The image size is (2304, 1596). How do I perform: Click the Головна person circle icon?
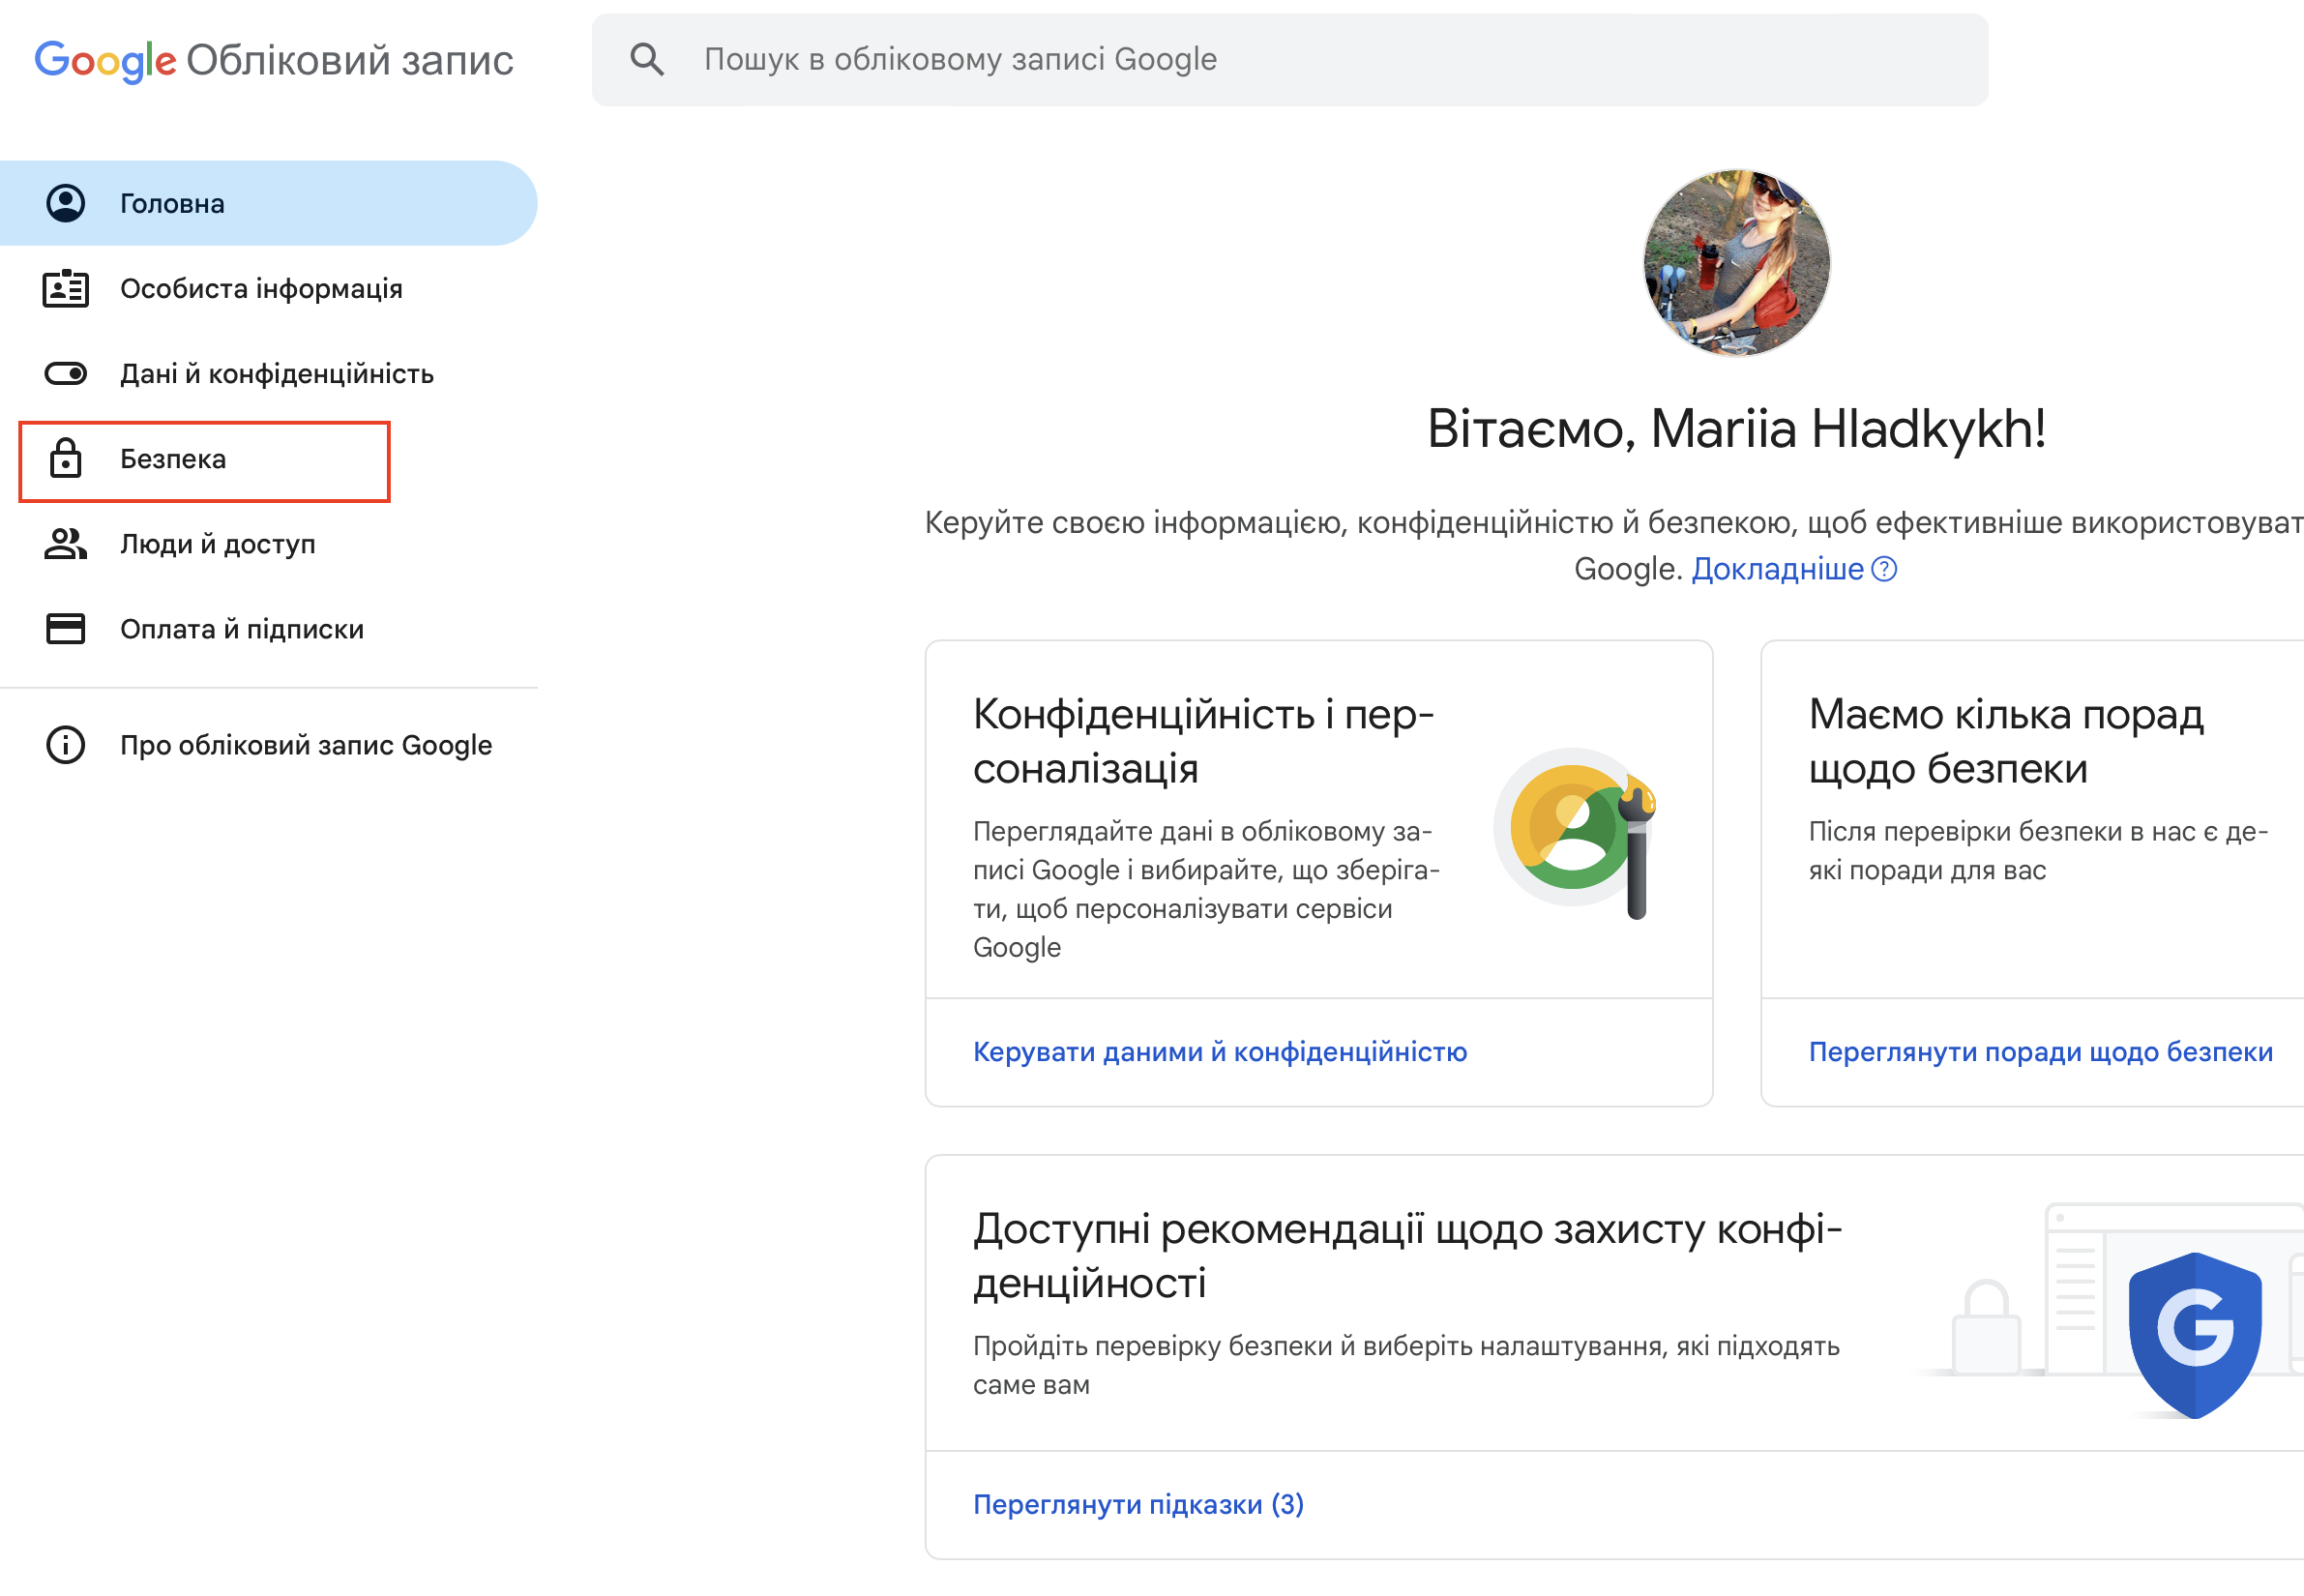click(66, 203)
